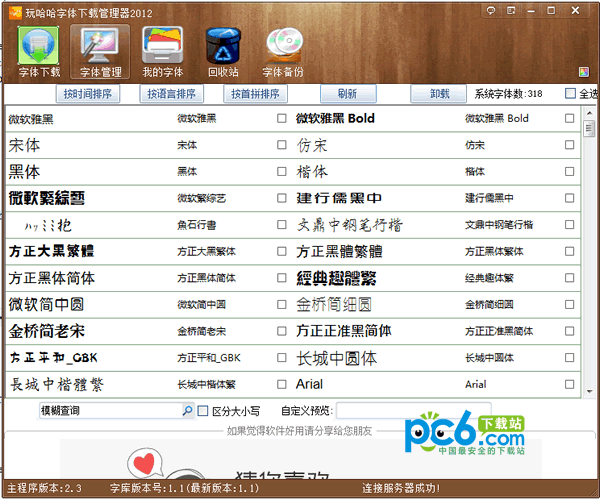
Task: Click the 刷新 refresh button
Action: [x=348, y=94]
